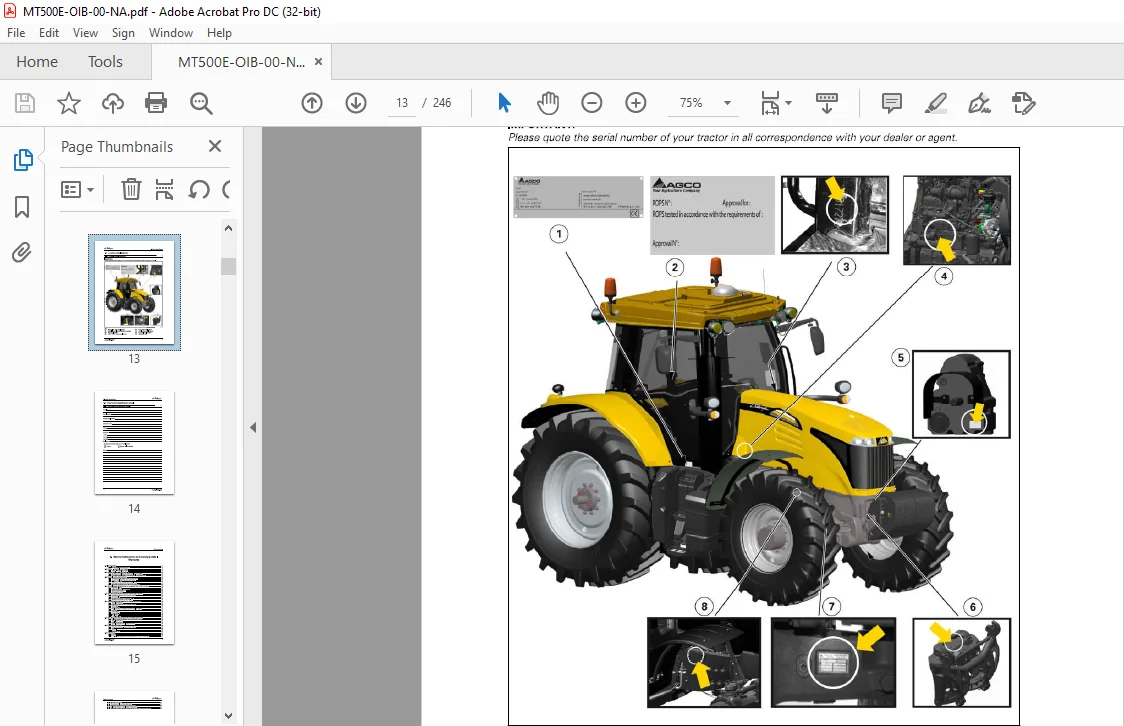Open the Page Thumbnails sidebar icon

click(x=23, y=160)
